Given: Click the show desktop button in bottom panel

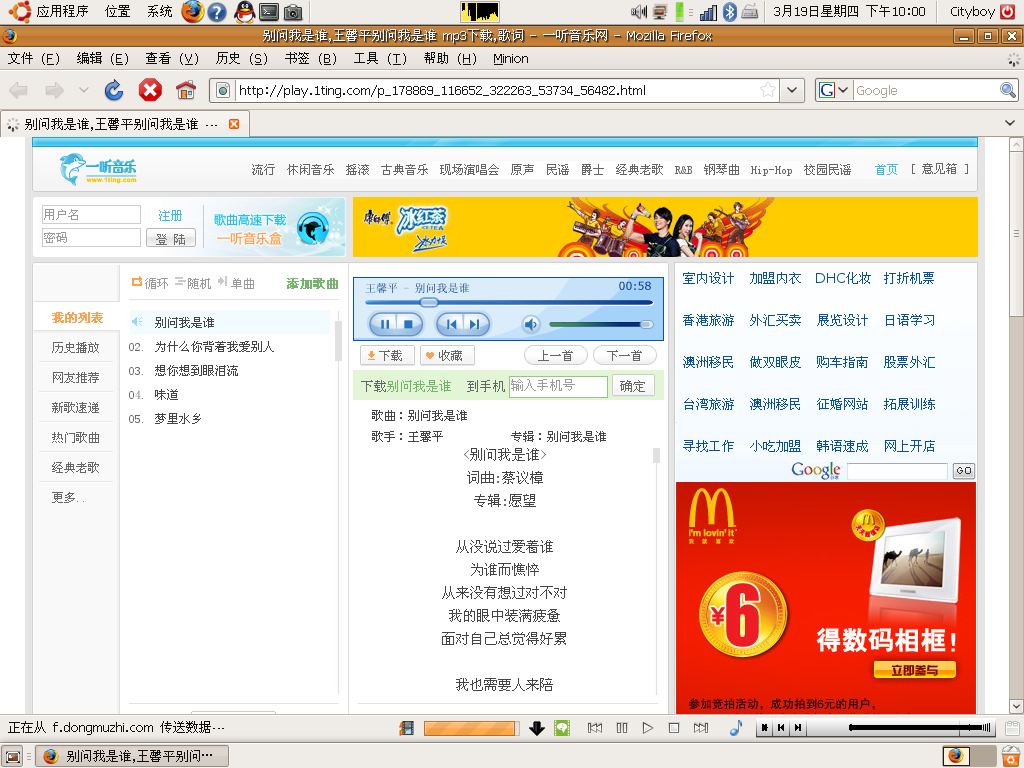Looking at the screenshot, I should [x=13, y=756].
